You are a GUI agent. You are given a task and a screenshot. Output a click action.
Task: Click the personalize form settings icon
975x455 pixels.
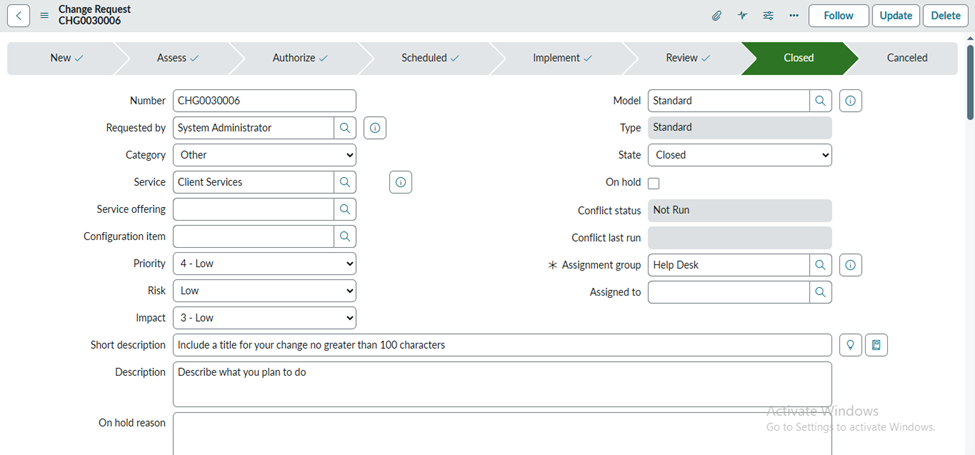click(768, 16)
